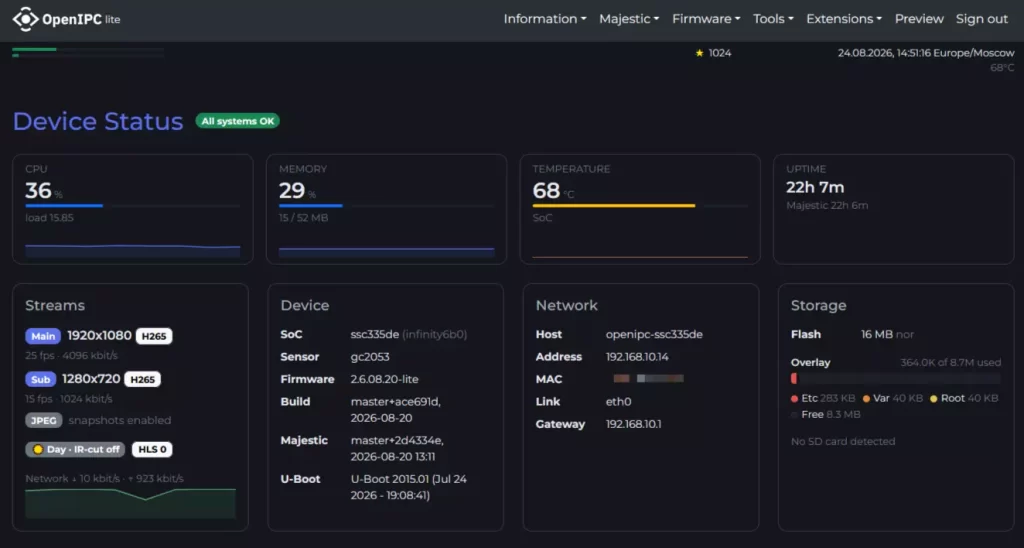Click the memory usage progress bar
The width and height of the screenshot is (1024, 548).
click(387, 206)
